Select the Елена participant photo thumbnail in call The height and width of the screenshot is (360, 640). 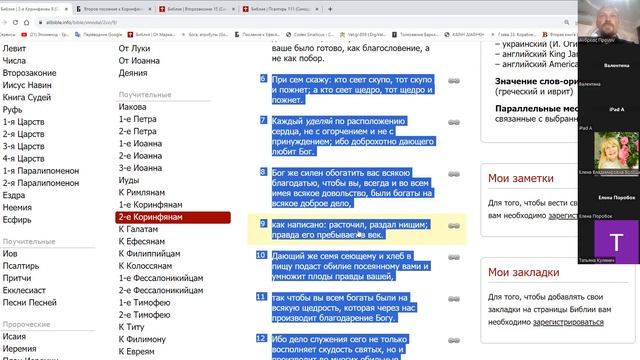point(616,151)
